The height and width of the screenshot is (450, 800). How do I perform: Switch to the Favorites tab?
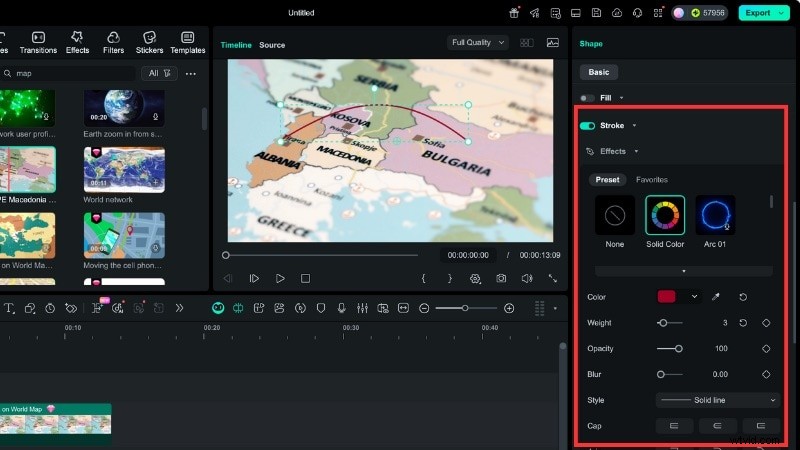(x=652, y=180)
